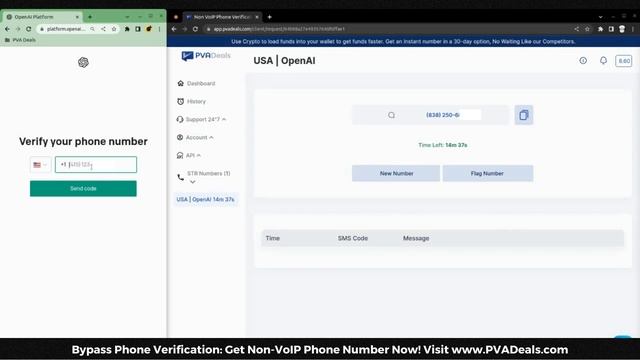Viewport: 640px width, 360px height.
Task: Open Chrome menu in OpenAI window
Action: pos(159,29)
